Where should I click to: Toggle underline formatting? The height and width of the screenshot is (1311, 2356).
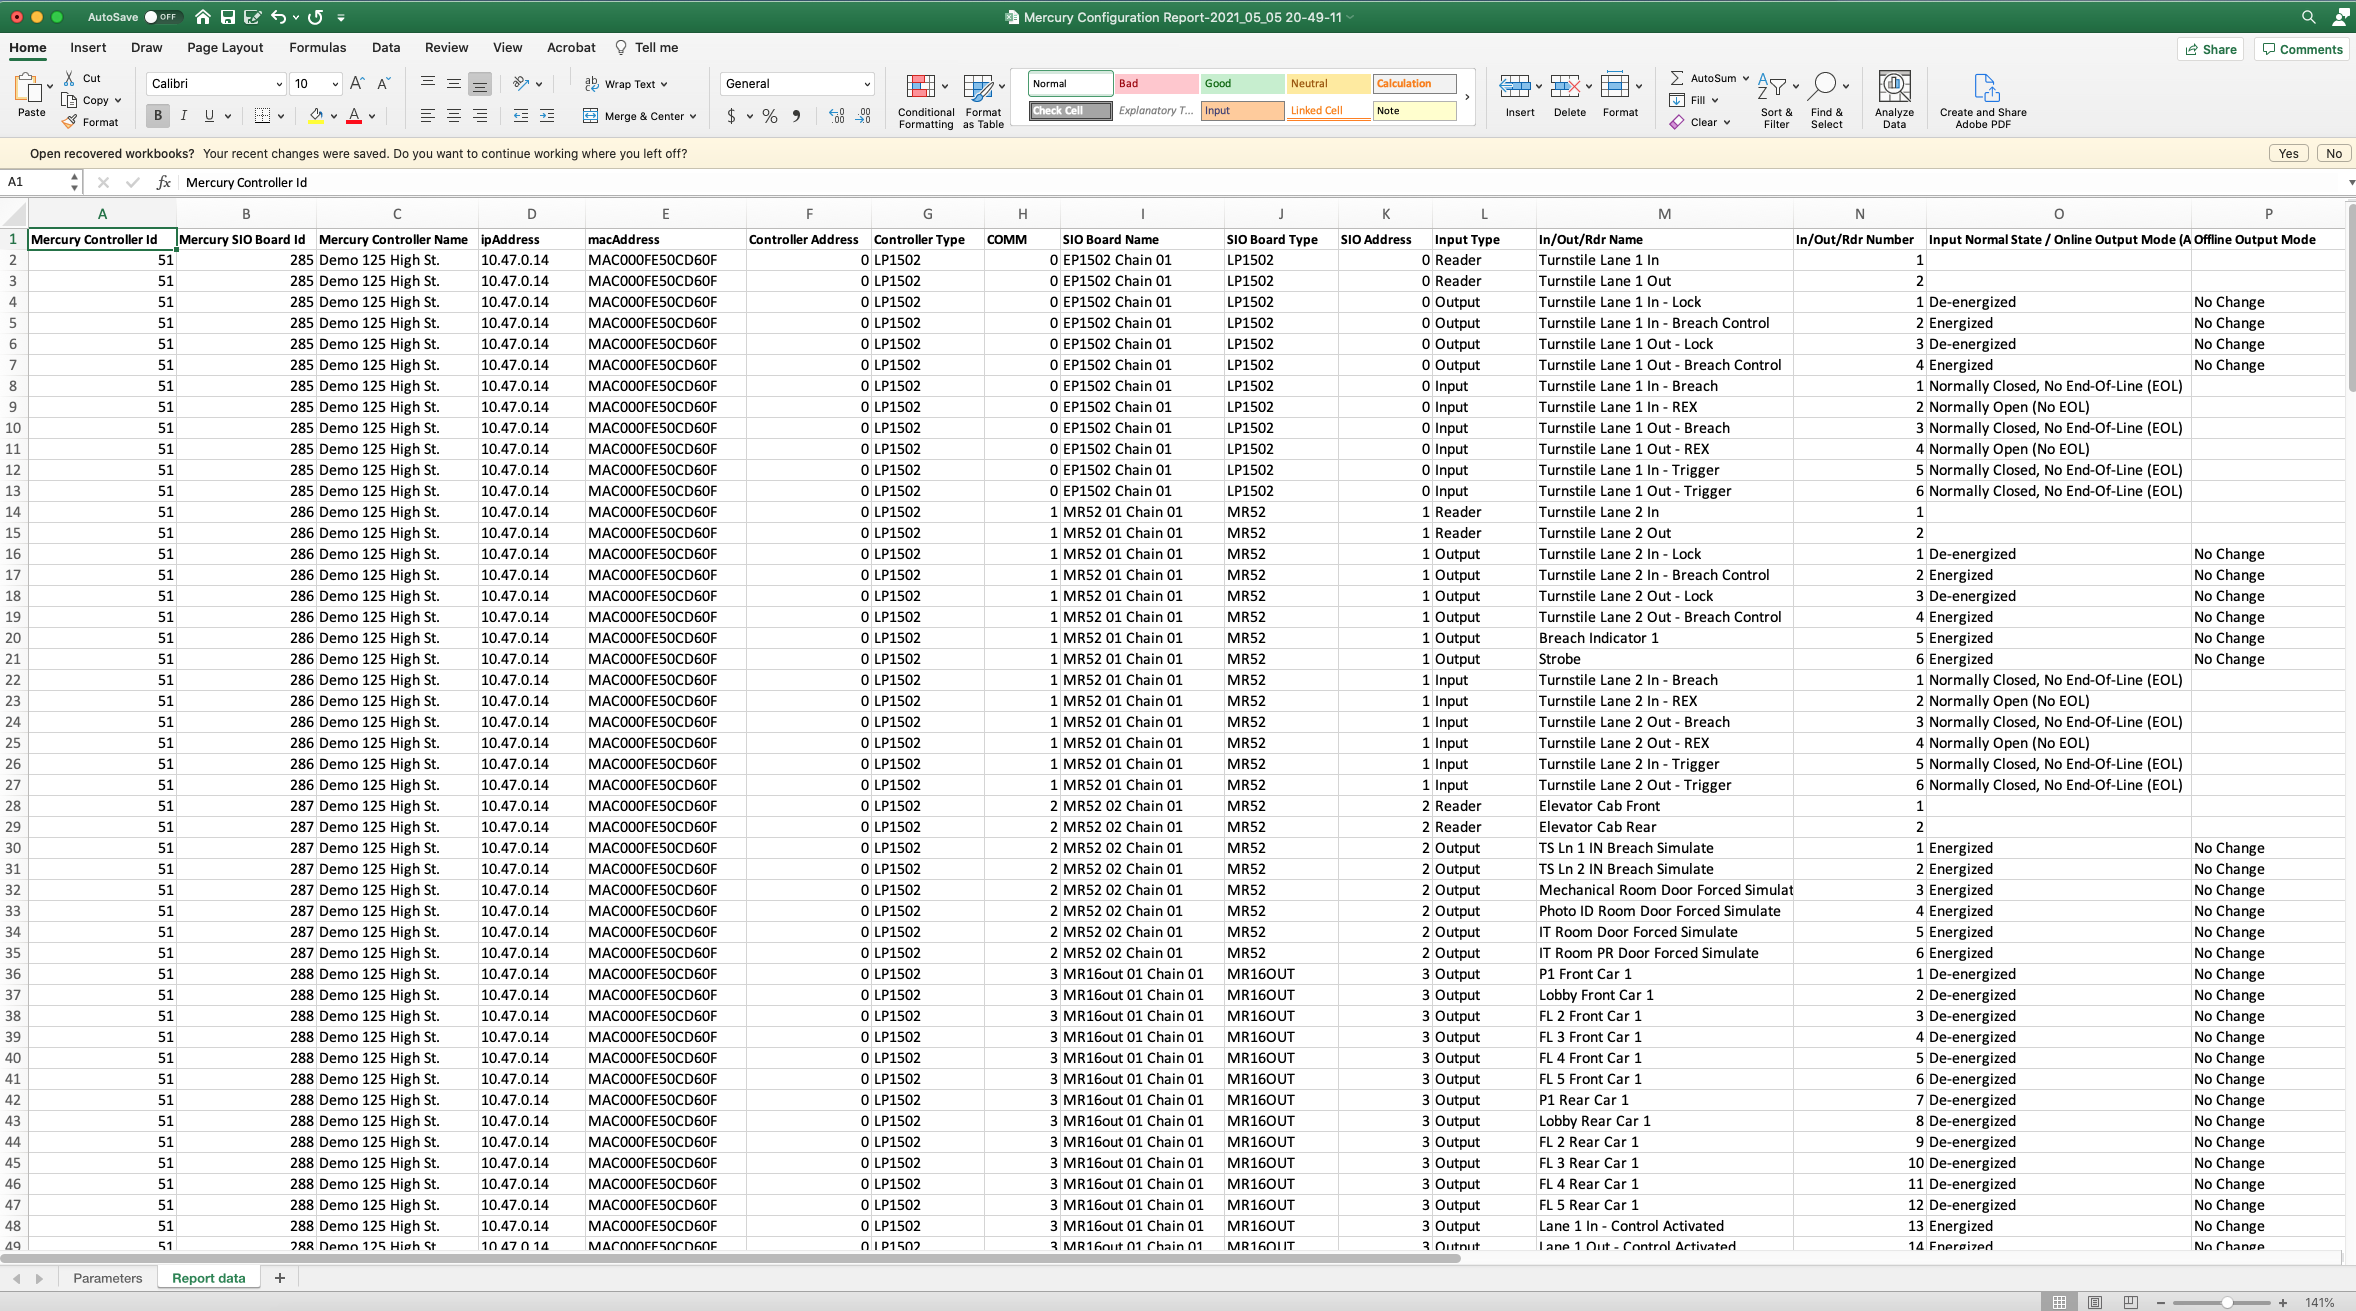(x=208, y=115)
